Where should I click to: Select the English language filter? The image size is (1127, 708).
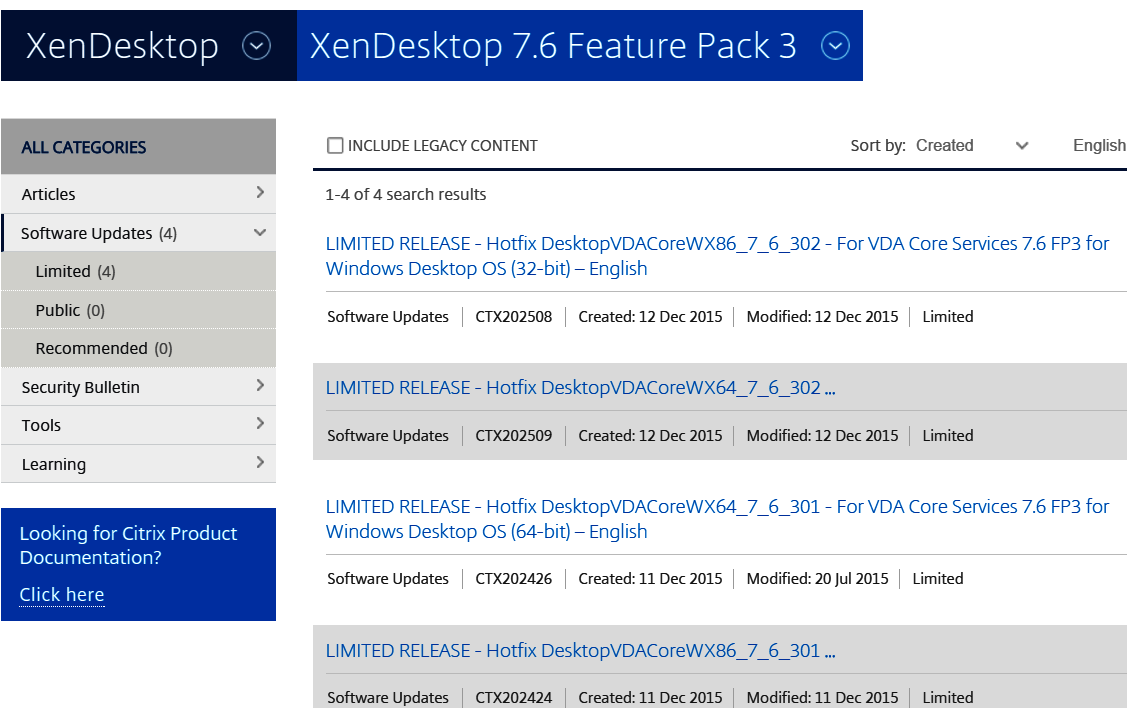click(1099, 146)
